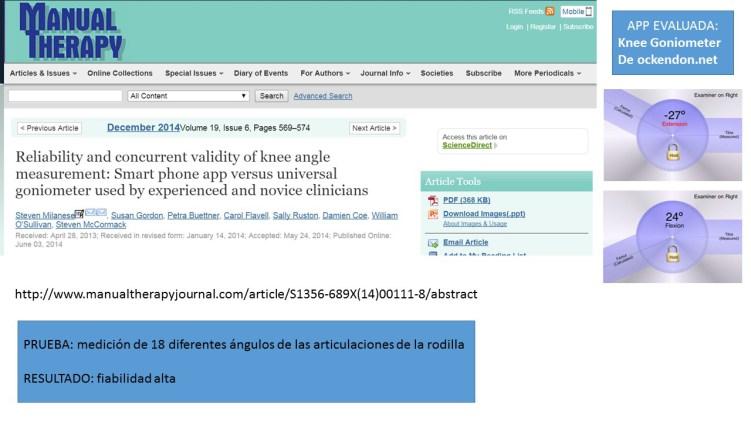The width and height of the screenshot is (751, 422).
Task: Click the Login link
Action: tap(514, 27)
